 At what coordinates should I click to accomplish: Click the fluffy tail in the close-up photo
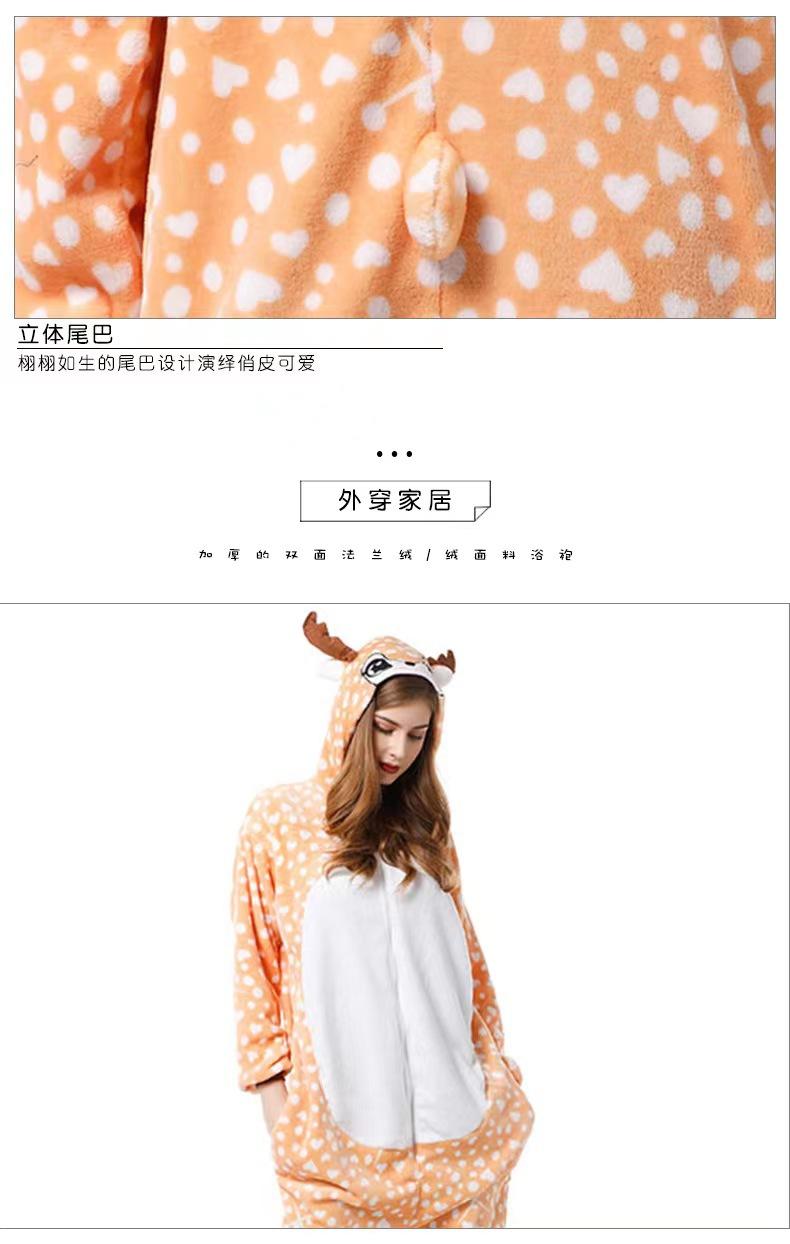435,196
